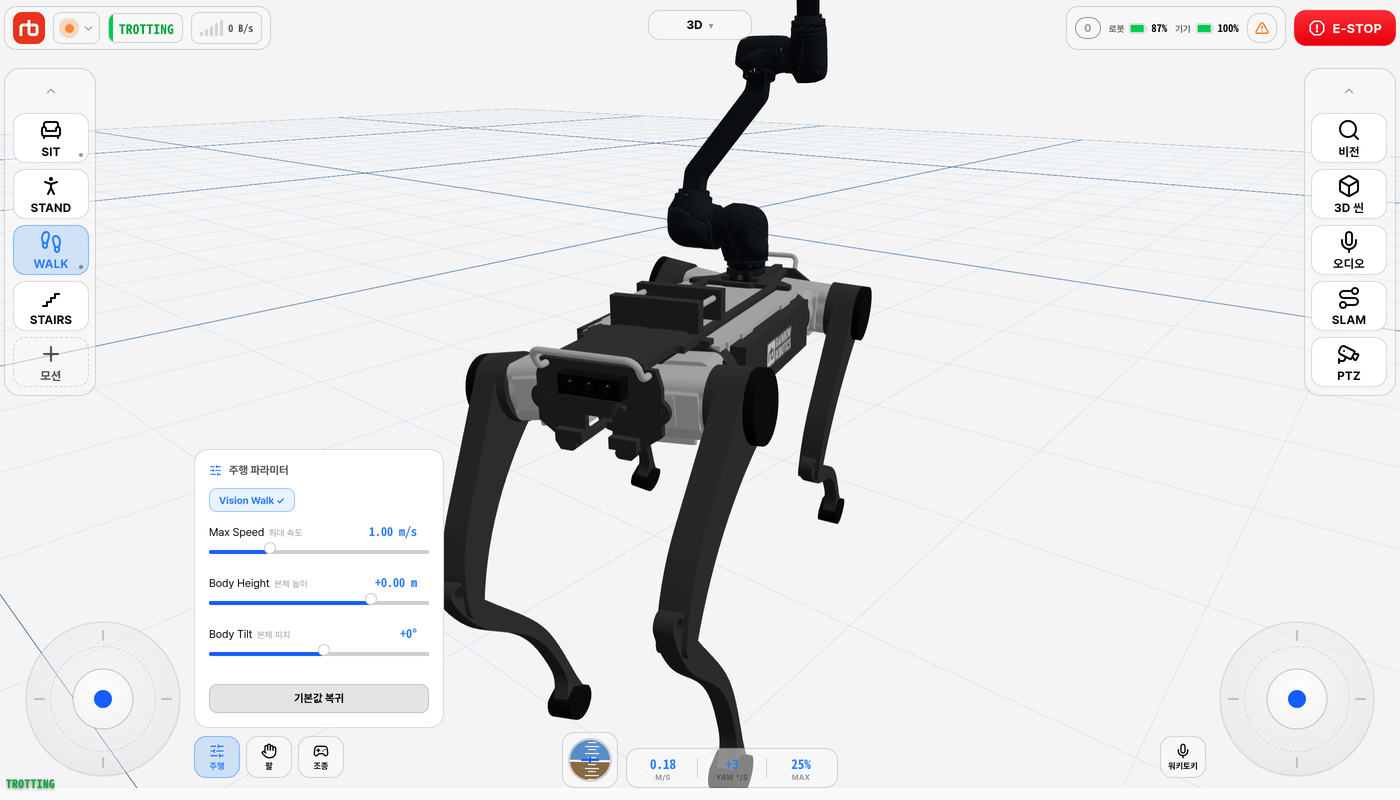This screenshot has height=800, width=1400.
Task: Click the right joystick blue knob
Action: click(1297, 699)
